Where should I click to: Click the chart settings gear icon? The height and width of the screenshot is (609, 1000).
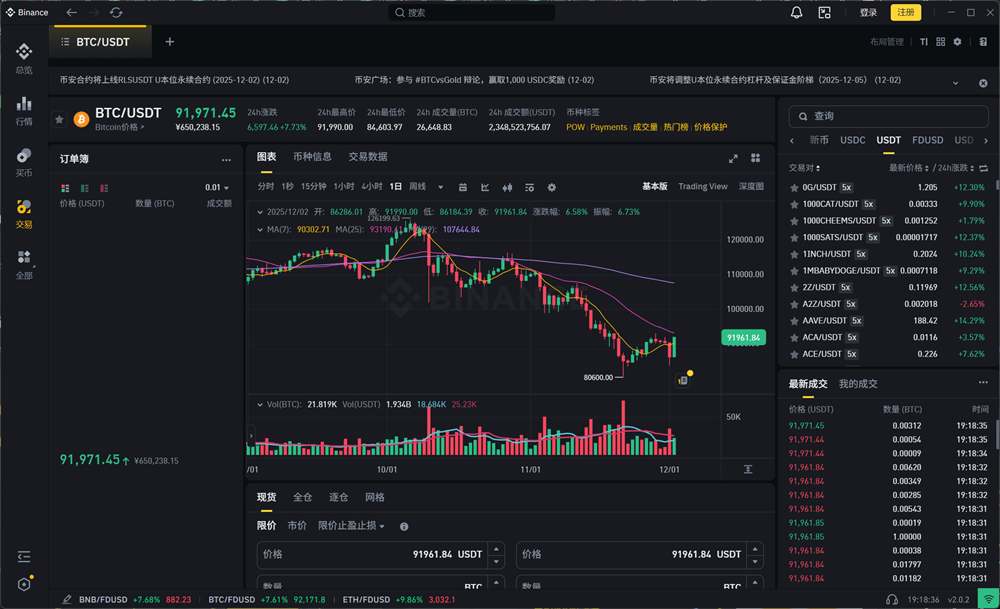pyautogui.click(x=552, y=187)
